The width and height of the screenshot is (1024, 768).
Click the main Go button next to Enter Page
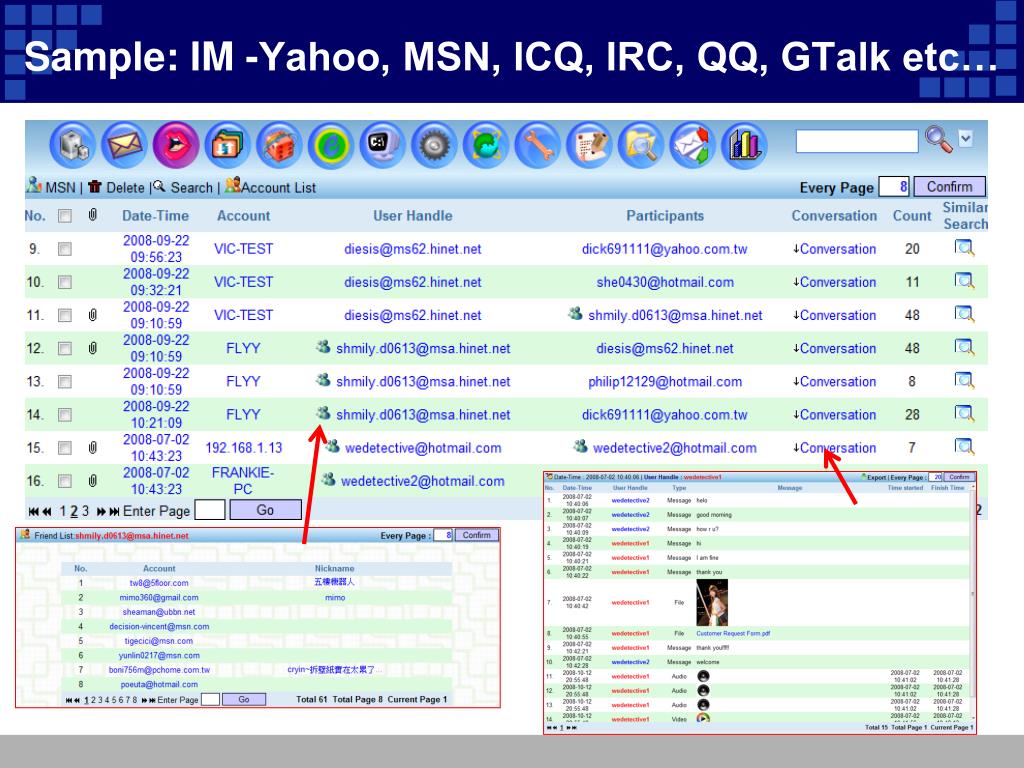coord(265,510)
